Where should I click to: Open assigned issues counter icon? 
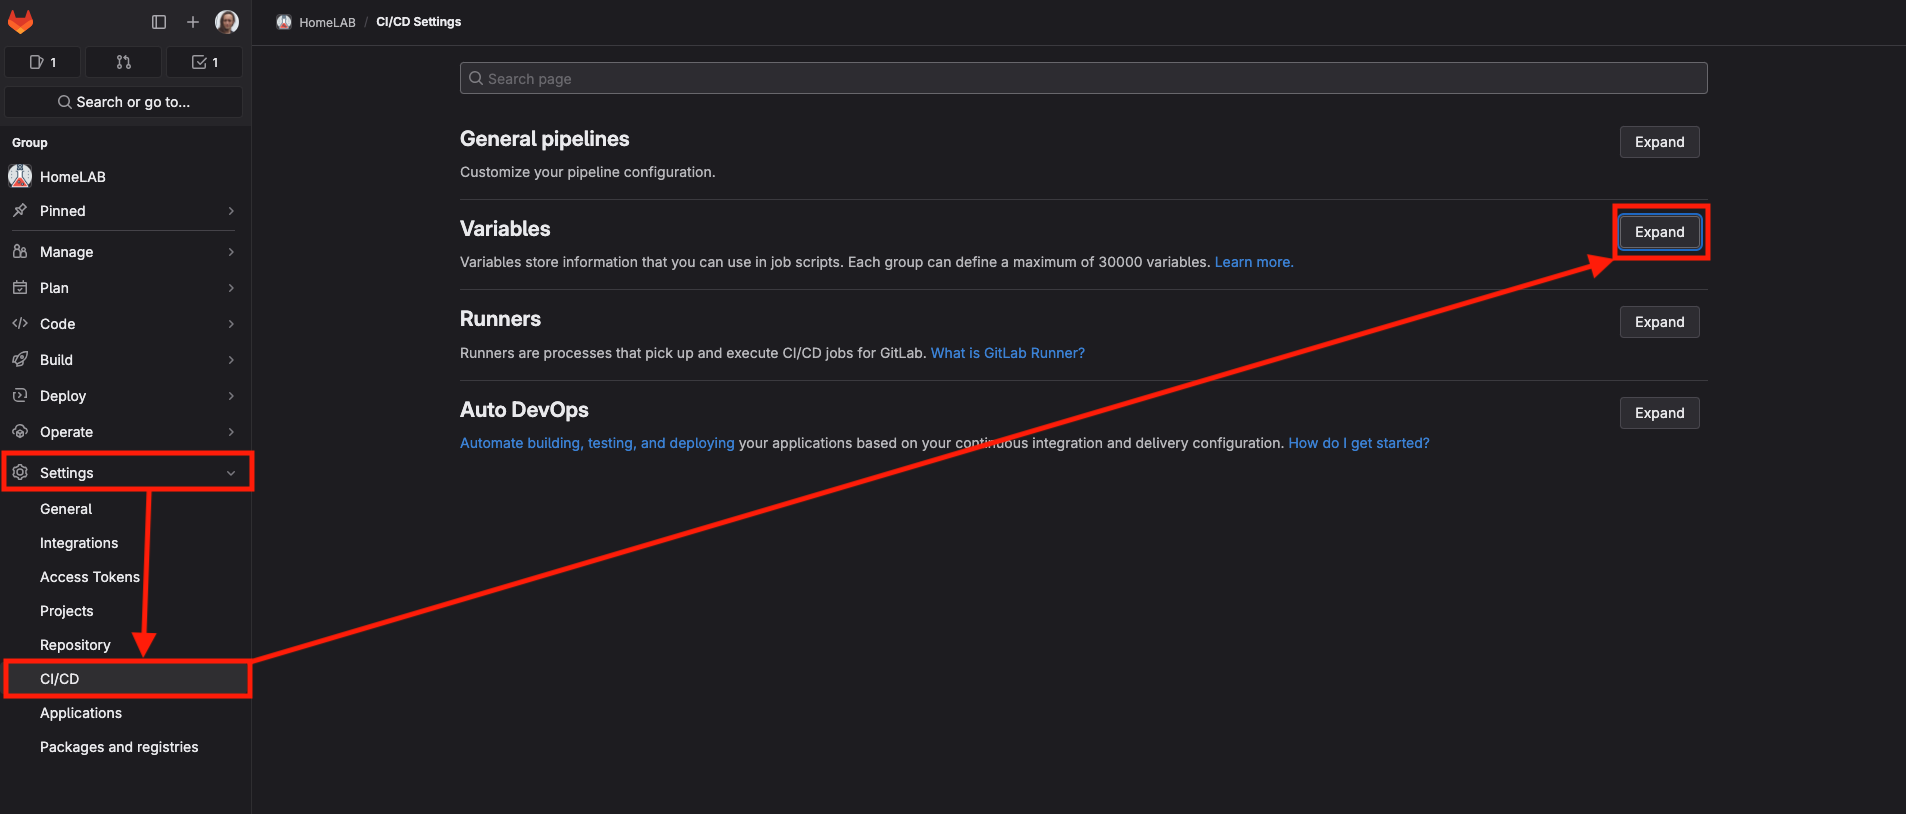(43, 62)
